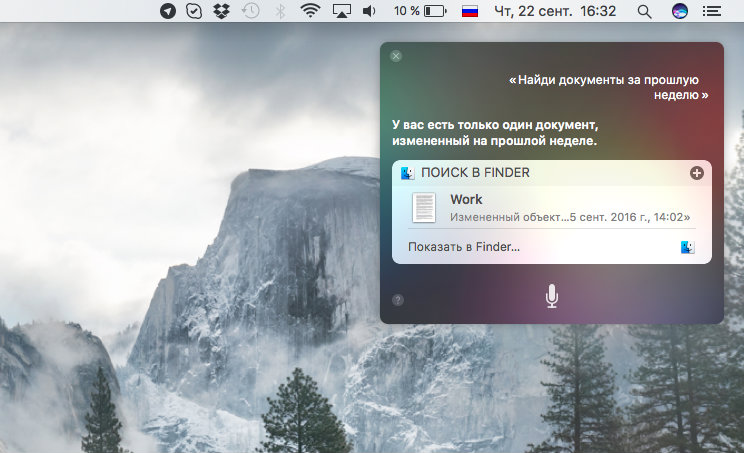This screenshot has width=744, height=453.
Task: Switch input source via Russian flag
Action: tap(470, 11)
